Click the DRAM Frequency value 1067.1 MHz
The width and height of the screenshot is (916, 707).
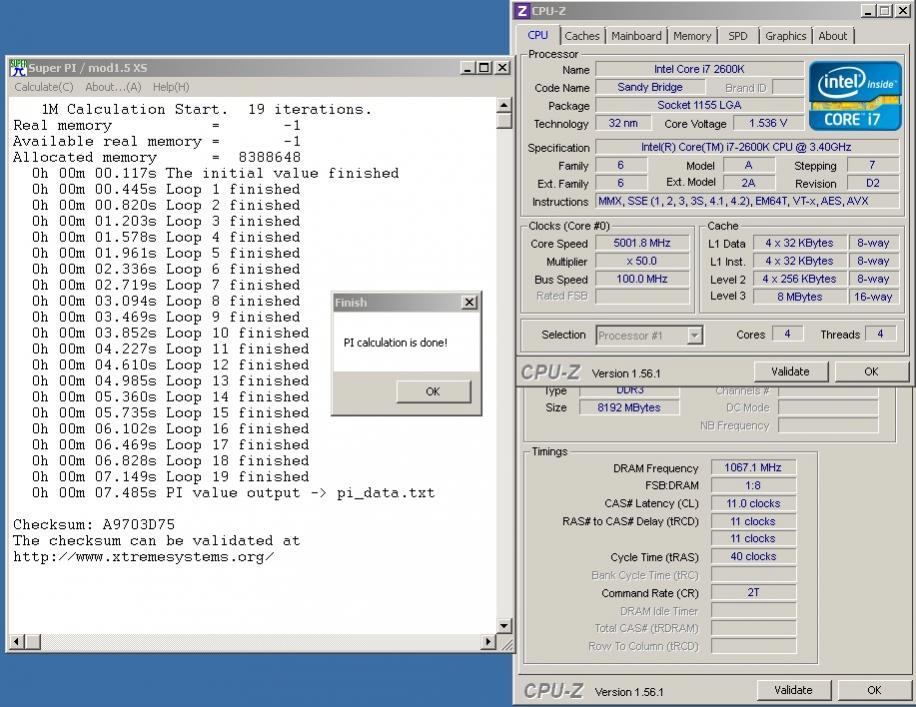coord(752,467)
